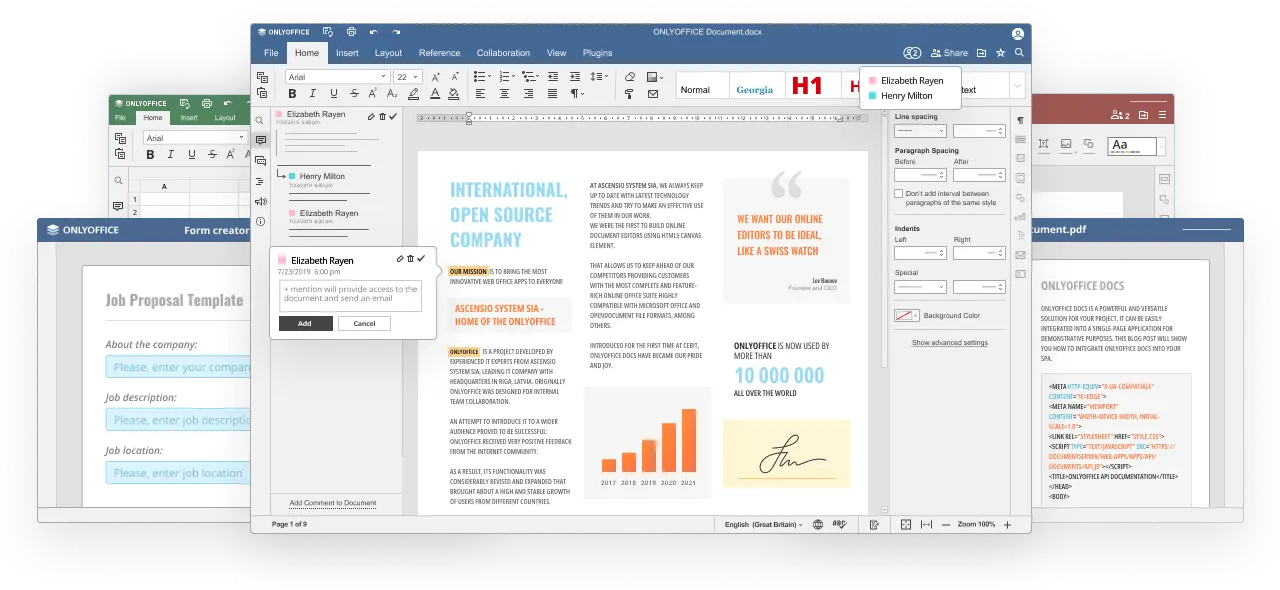The width and height of the screenshot is (1280, 590).
Task: Click the Mark as favorite star icon
Action: point(1000,53)
